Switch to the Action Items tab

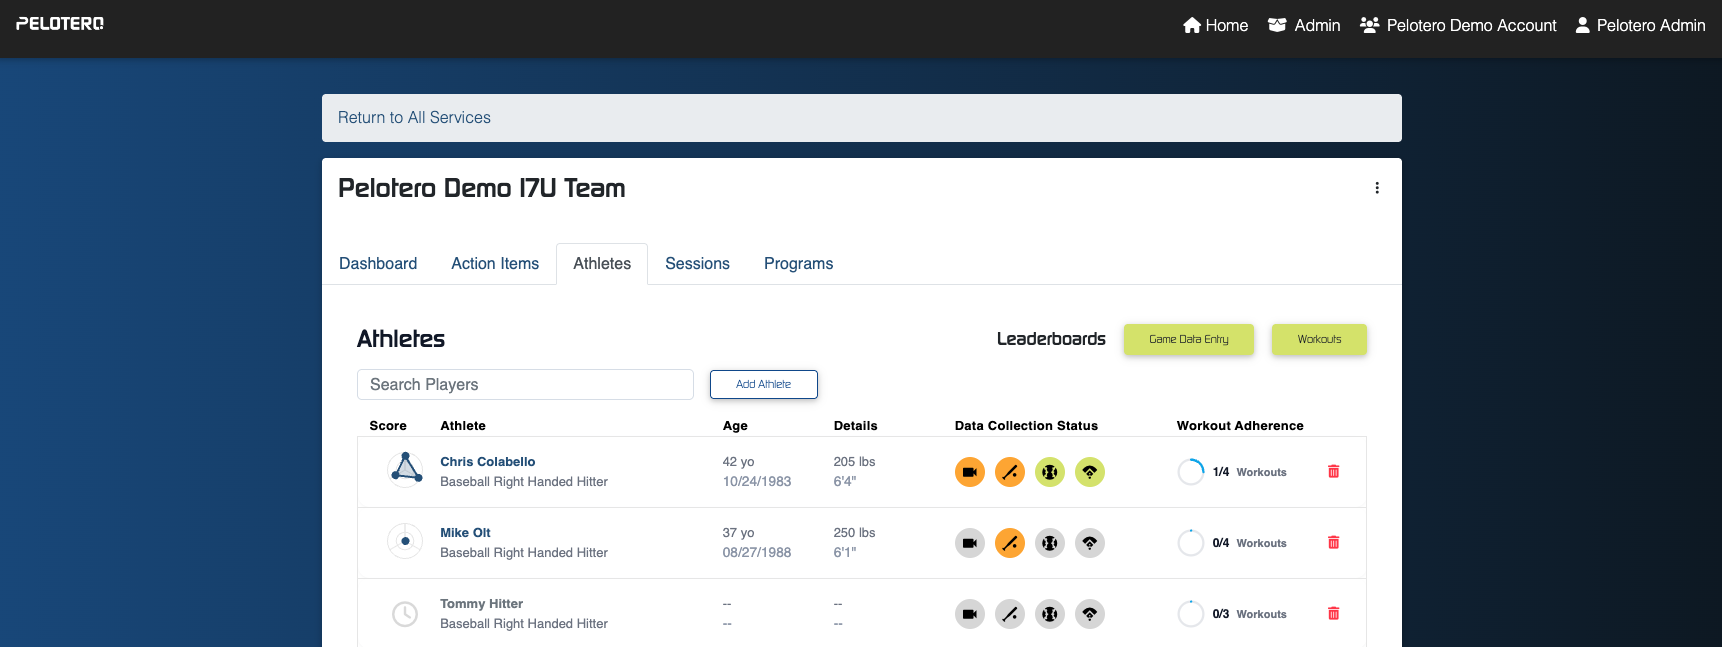click(495, 263)
